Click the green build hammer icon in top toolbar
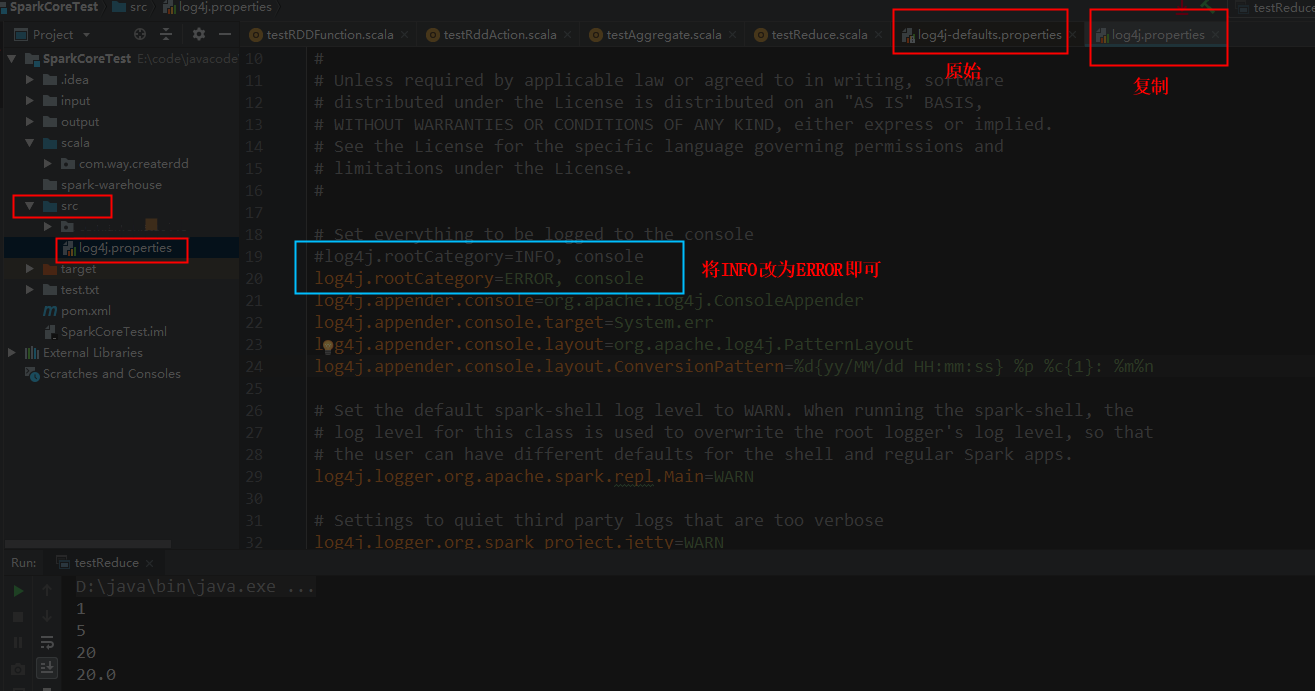 pyautogui.click(x=1208, y=7)
